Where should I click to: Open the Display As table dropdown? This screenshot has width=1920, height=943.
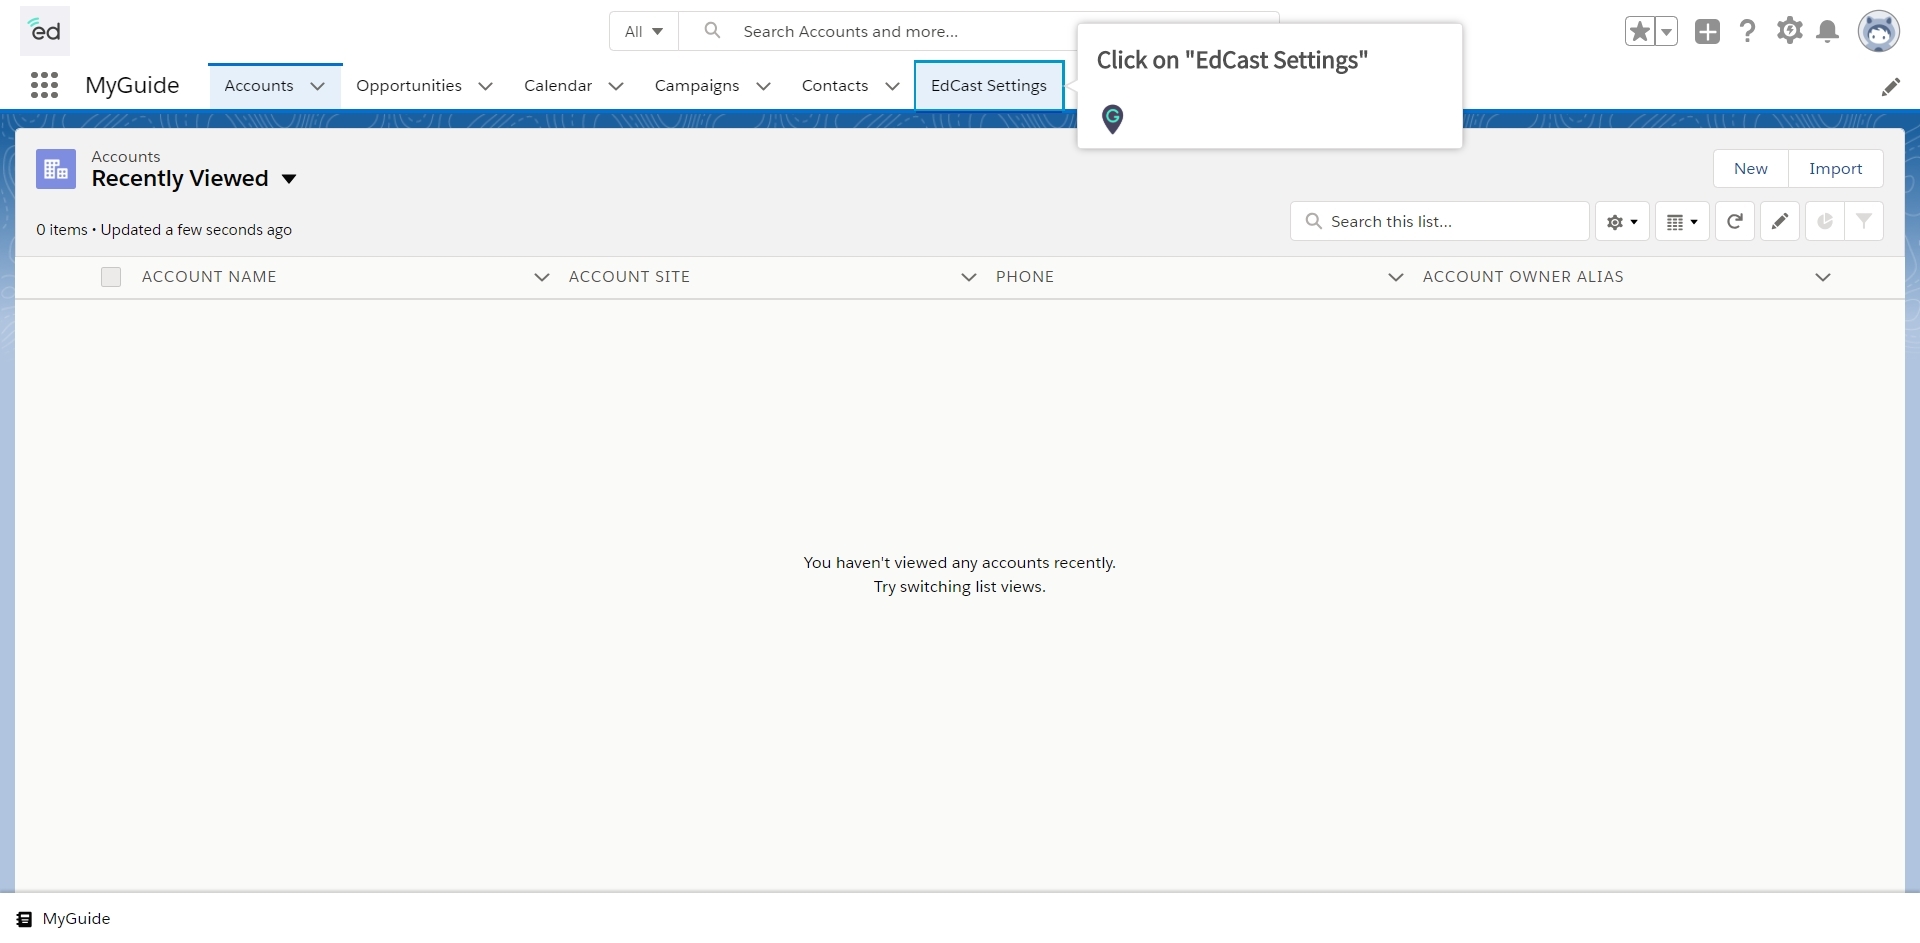click(x=1683, y=221)
